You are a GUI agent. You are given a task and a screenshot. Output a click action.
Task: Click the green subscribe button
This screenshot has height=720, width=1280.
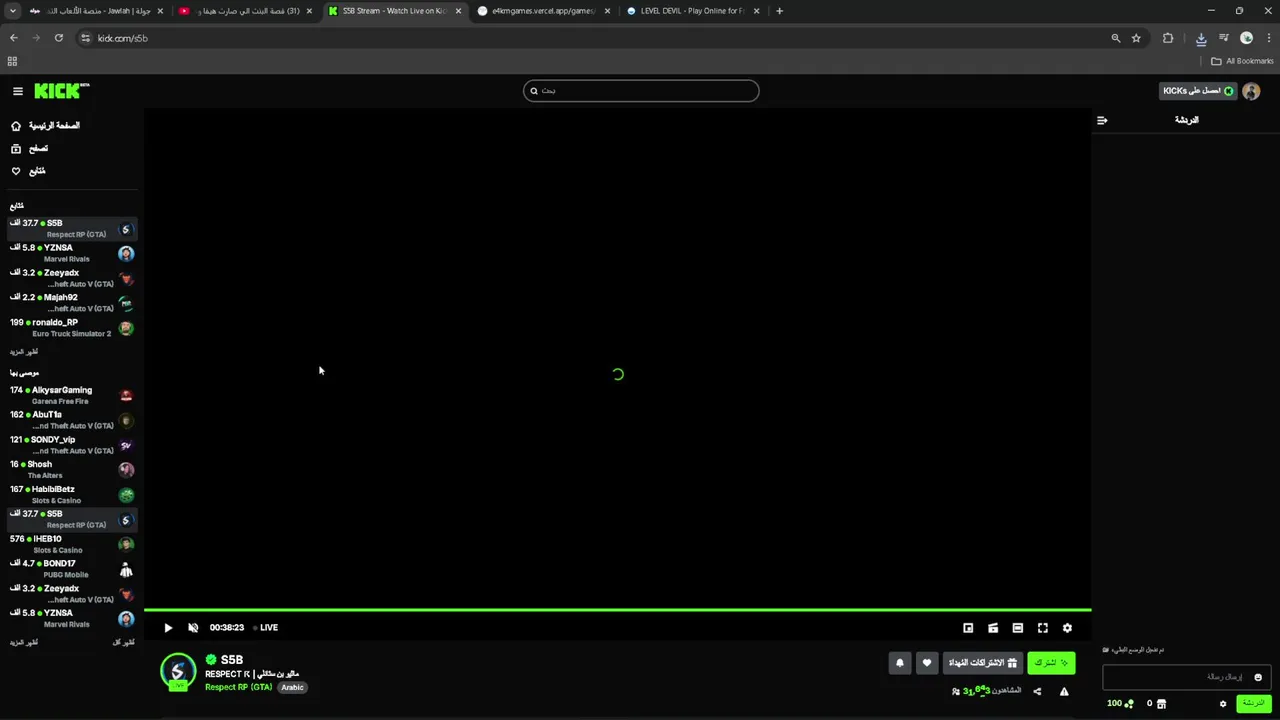coord(1051,663)
